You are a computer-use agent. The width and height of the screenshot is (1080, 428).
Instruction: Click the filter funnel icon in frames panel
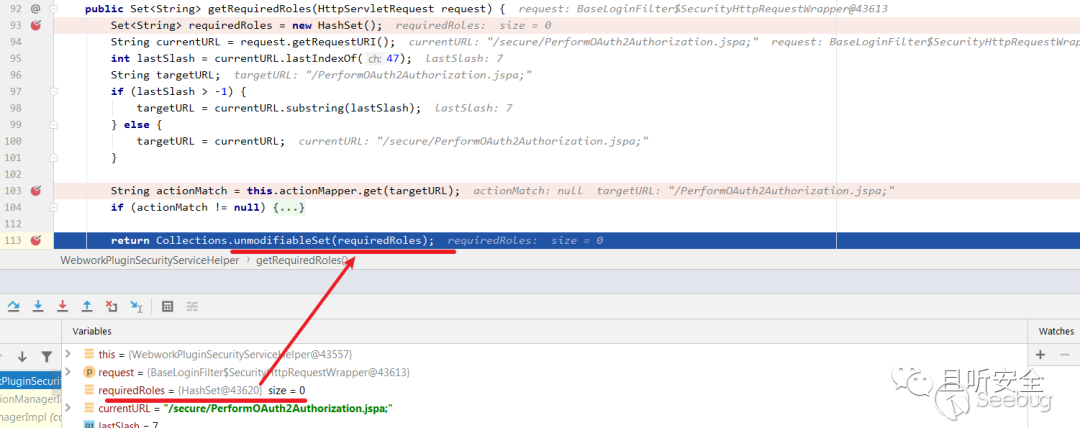pos(46,356)
